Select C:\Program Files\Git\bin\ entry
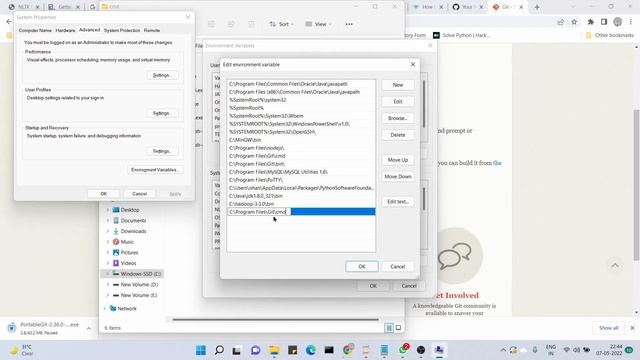Viewport: 640px width, 360px height. point(301,164)
